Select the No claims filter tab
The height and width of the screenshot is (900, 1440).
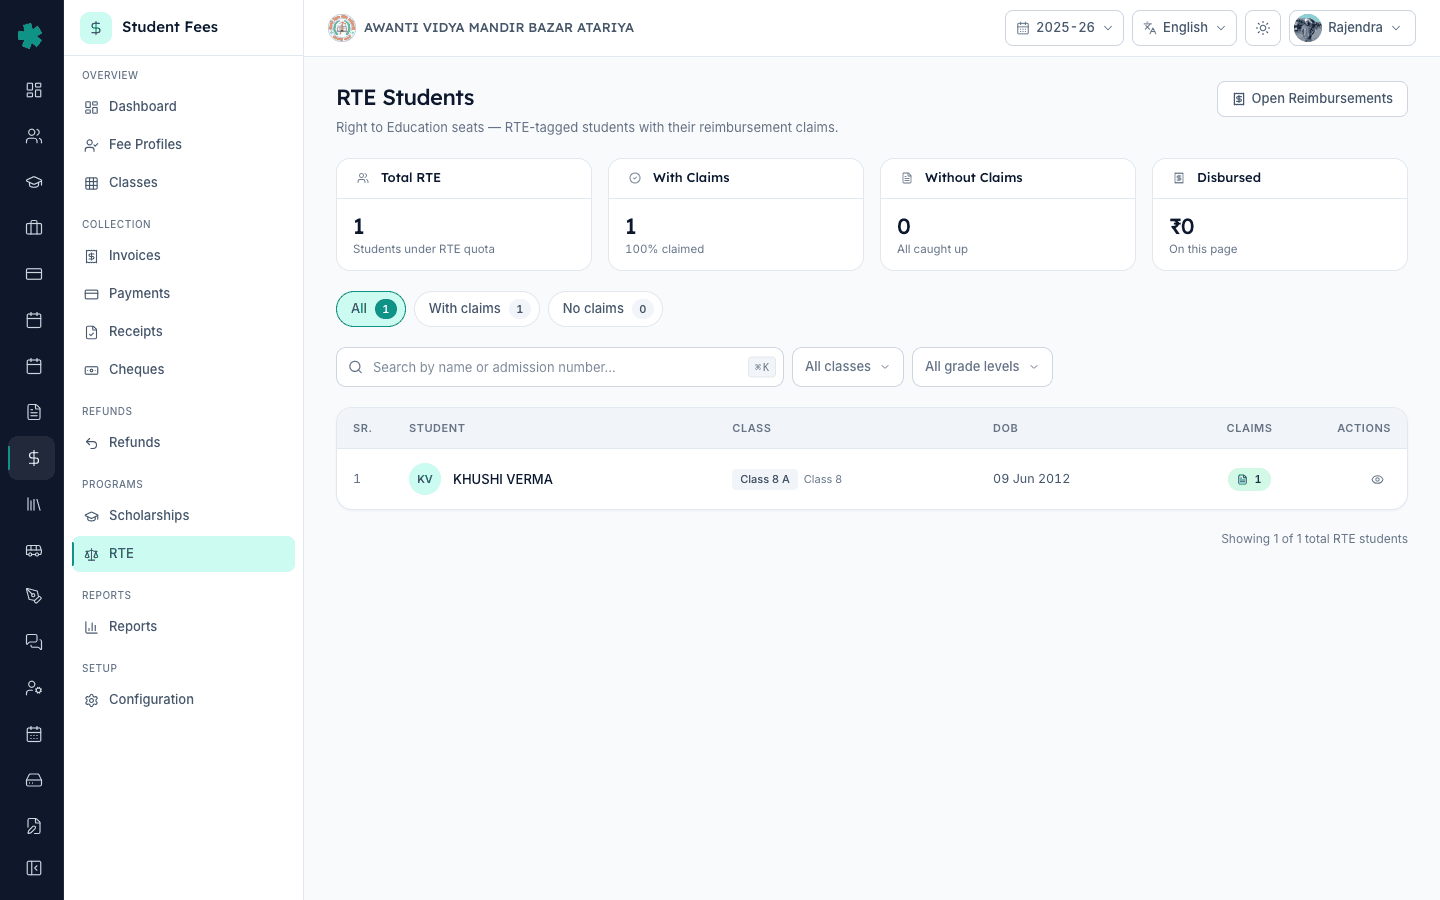(605, 309)
